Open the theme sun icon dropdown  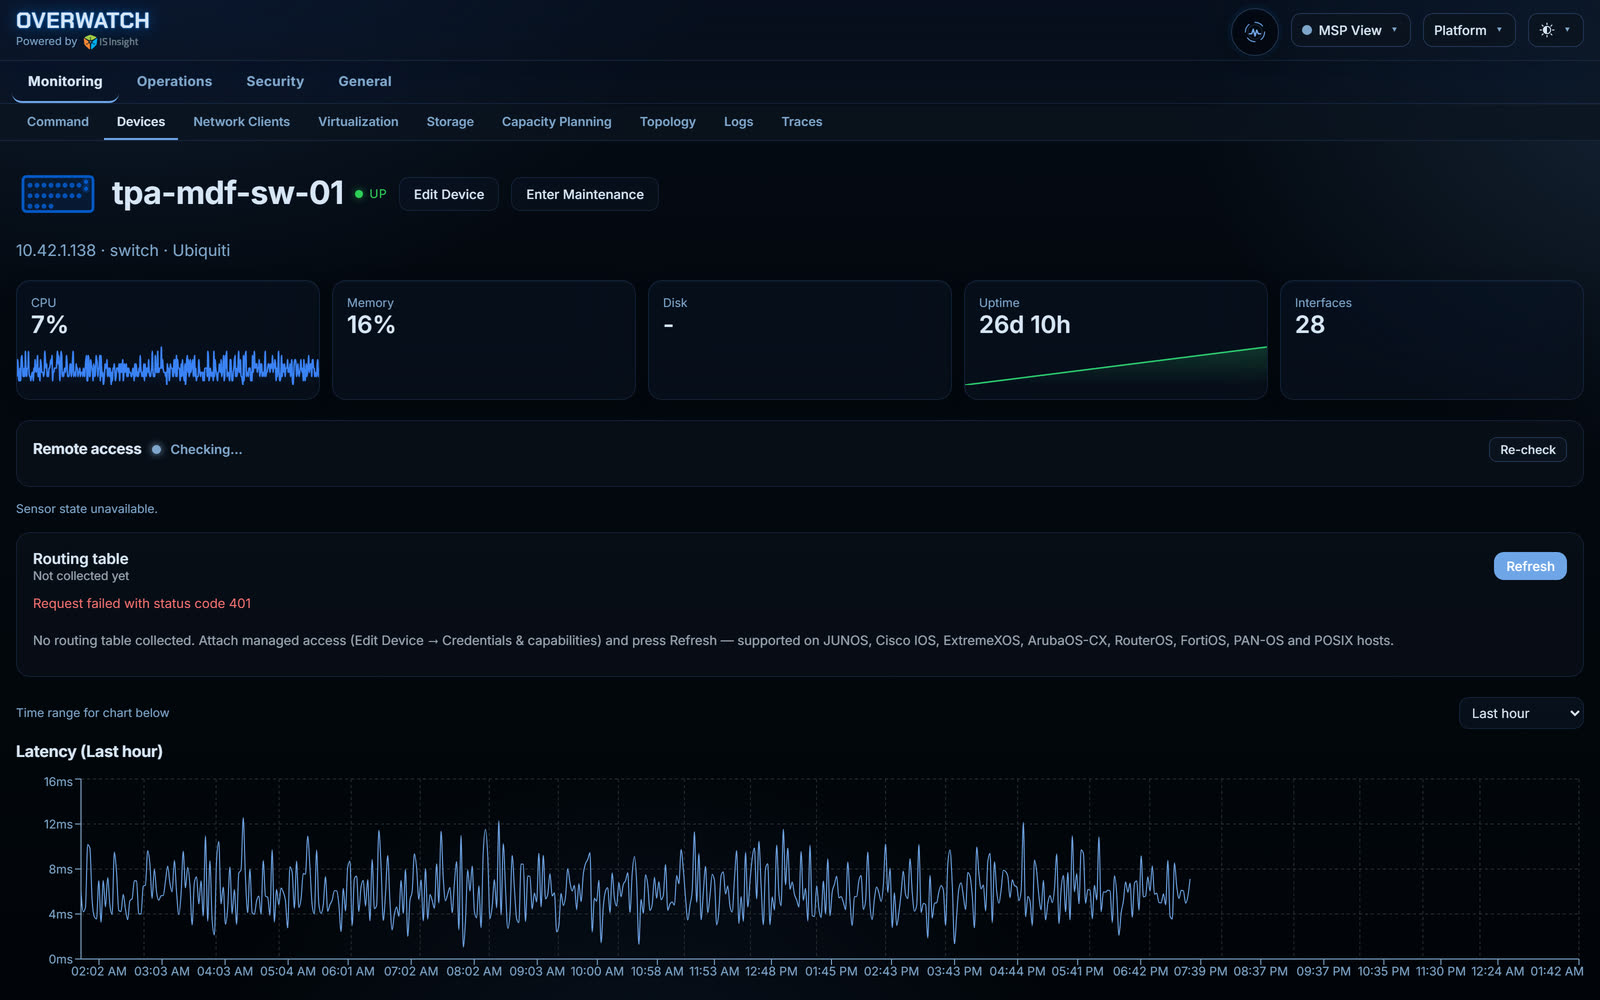pyautogui.click(x=1555, y=30)
